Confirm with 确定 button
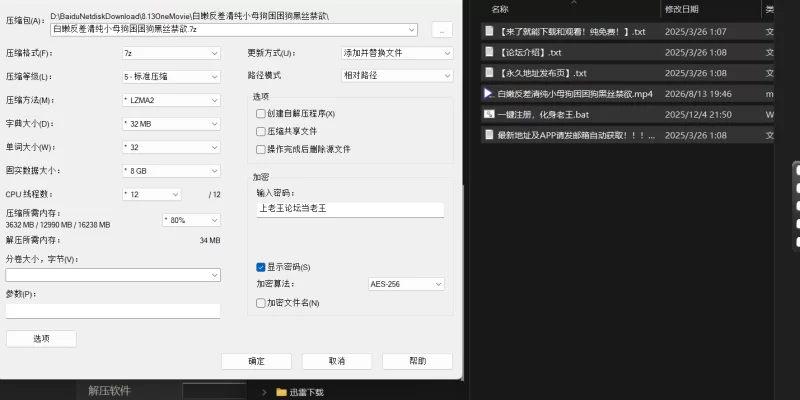The image size is (800, 400). coord(256,361)
